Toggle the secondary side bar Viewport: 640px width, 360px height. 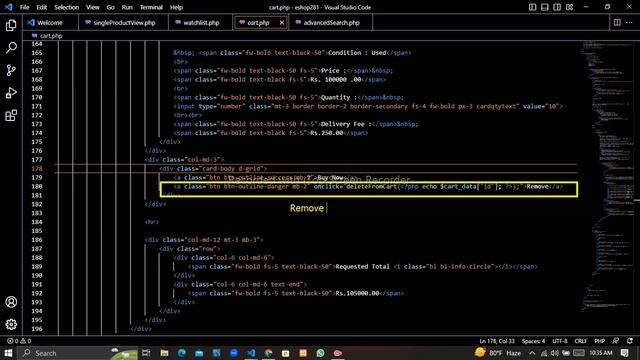click(557, 7)
